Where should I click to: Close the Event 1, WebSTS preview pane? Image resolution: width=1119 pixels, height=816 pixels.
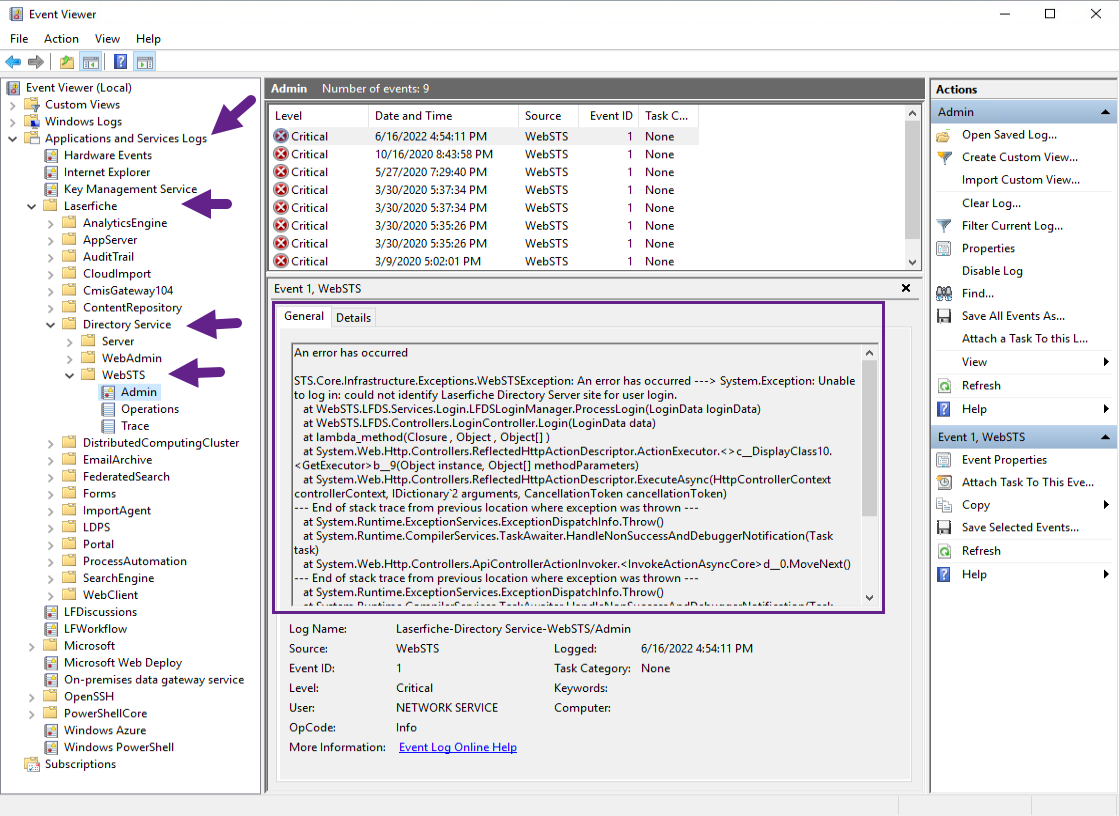pos(906,288)
